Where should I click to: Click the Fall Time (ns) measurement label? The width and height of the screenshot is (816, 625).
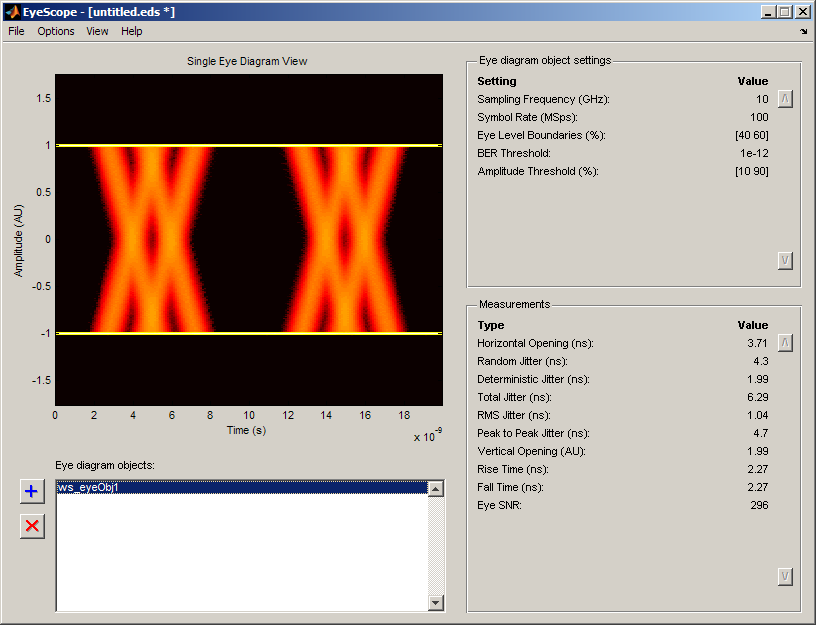click(511, 487)
